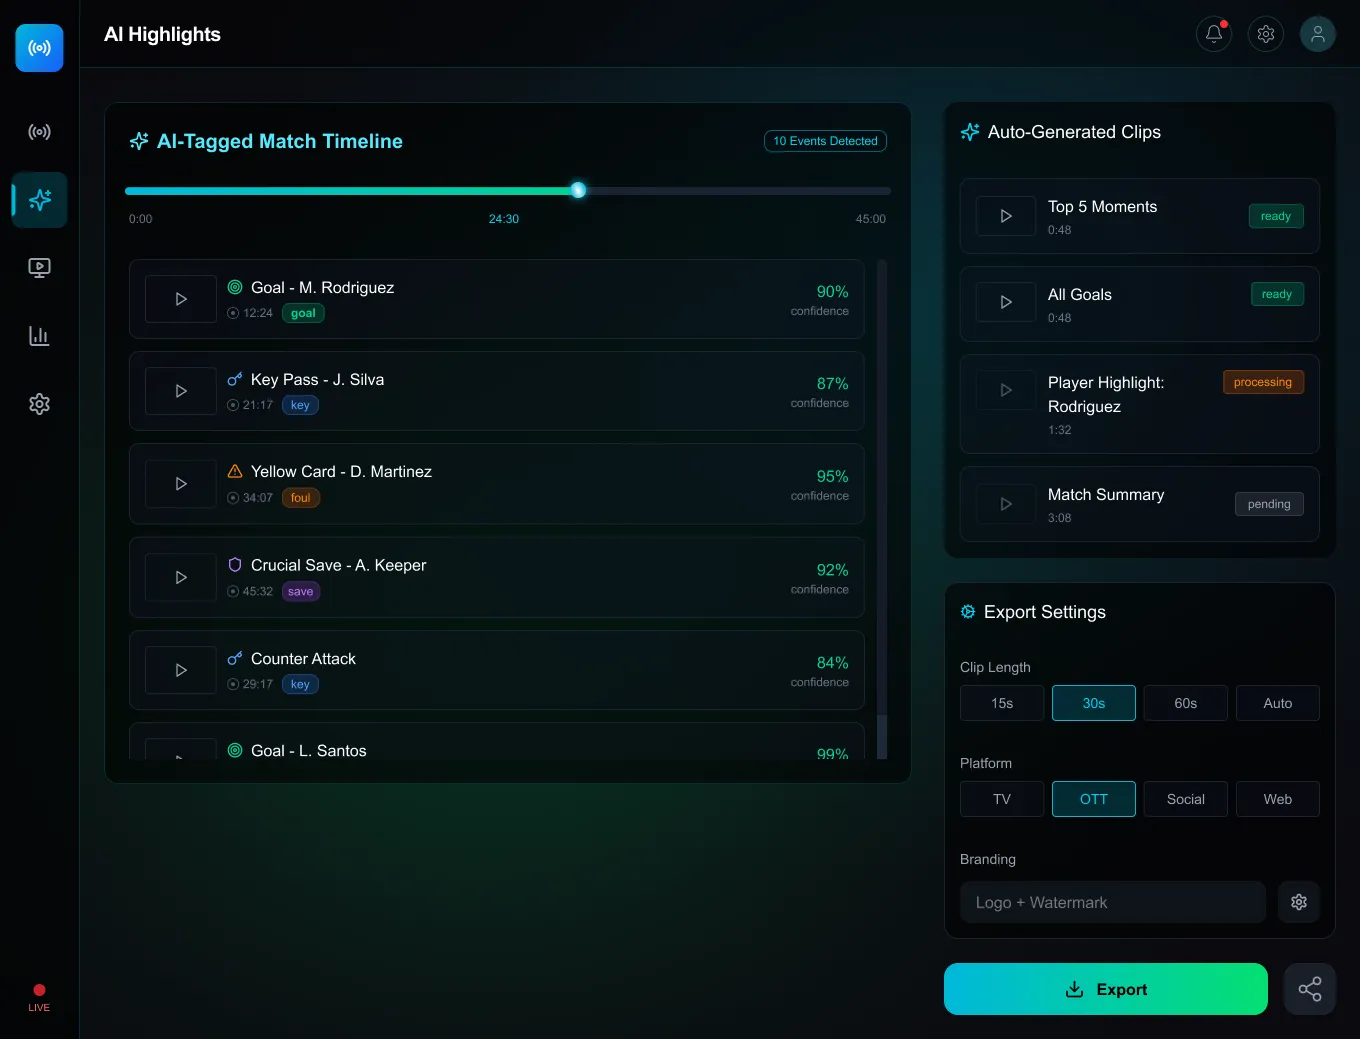Click the Logo + Watermark input field
This screenshot has height=1039, width=1360.
click(1112, 902)
